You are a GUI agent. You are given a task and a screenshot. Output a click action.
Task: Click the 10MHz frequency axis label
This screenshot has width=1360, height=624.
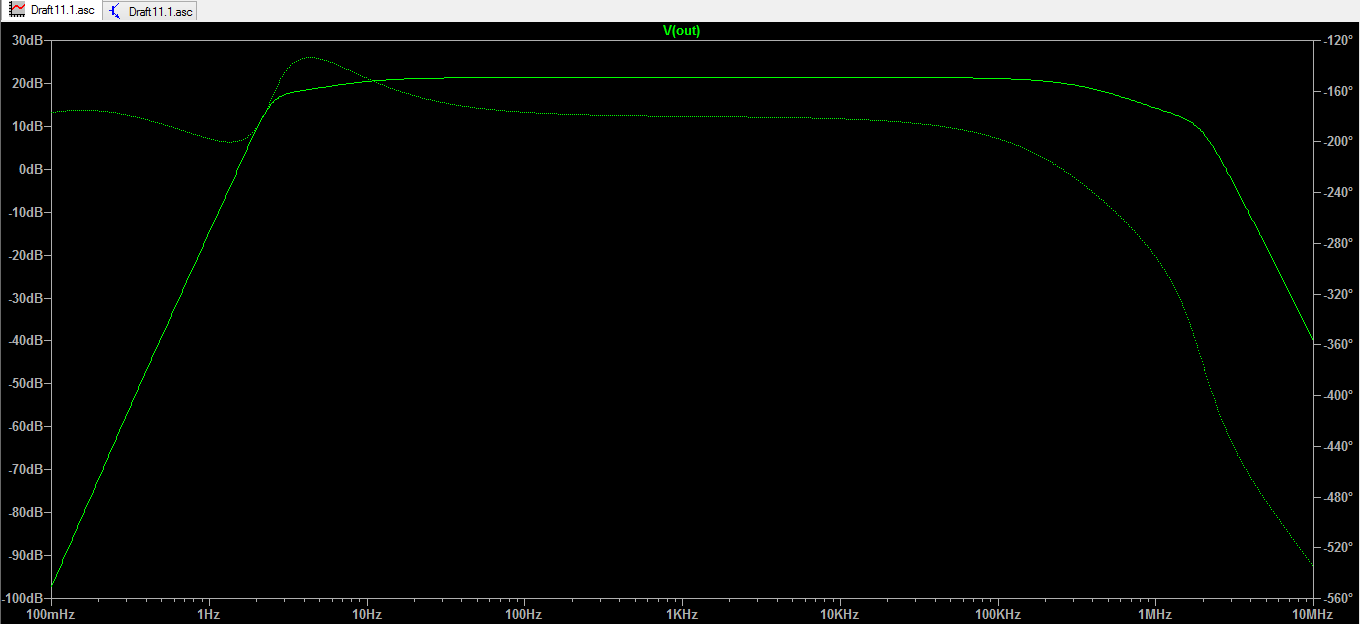[1312, 613]
